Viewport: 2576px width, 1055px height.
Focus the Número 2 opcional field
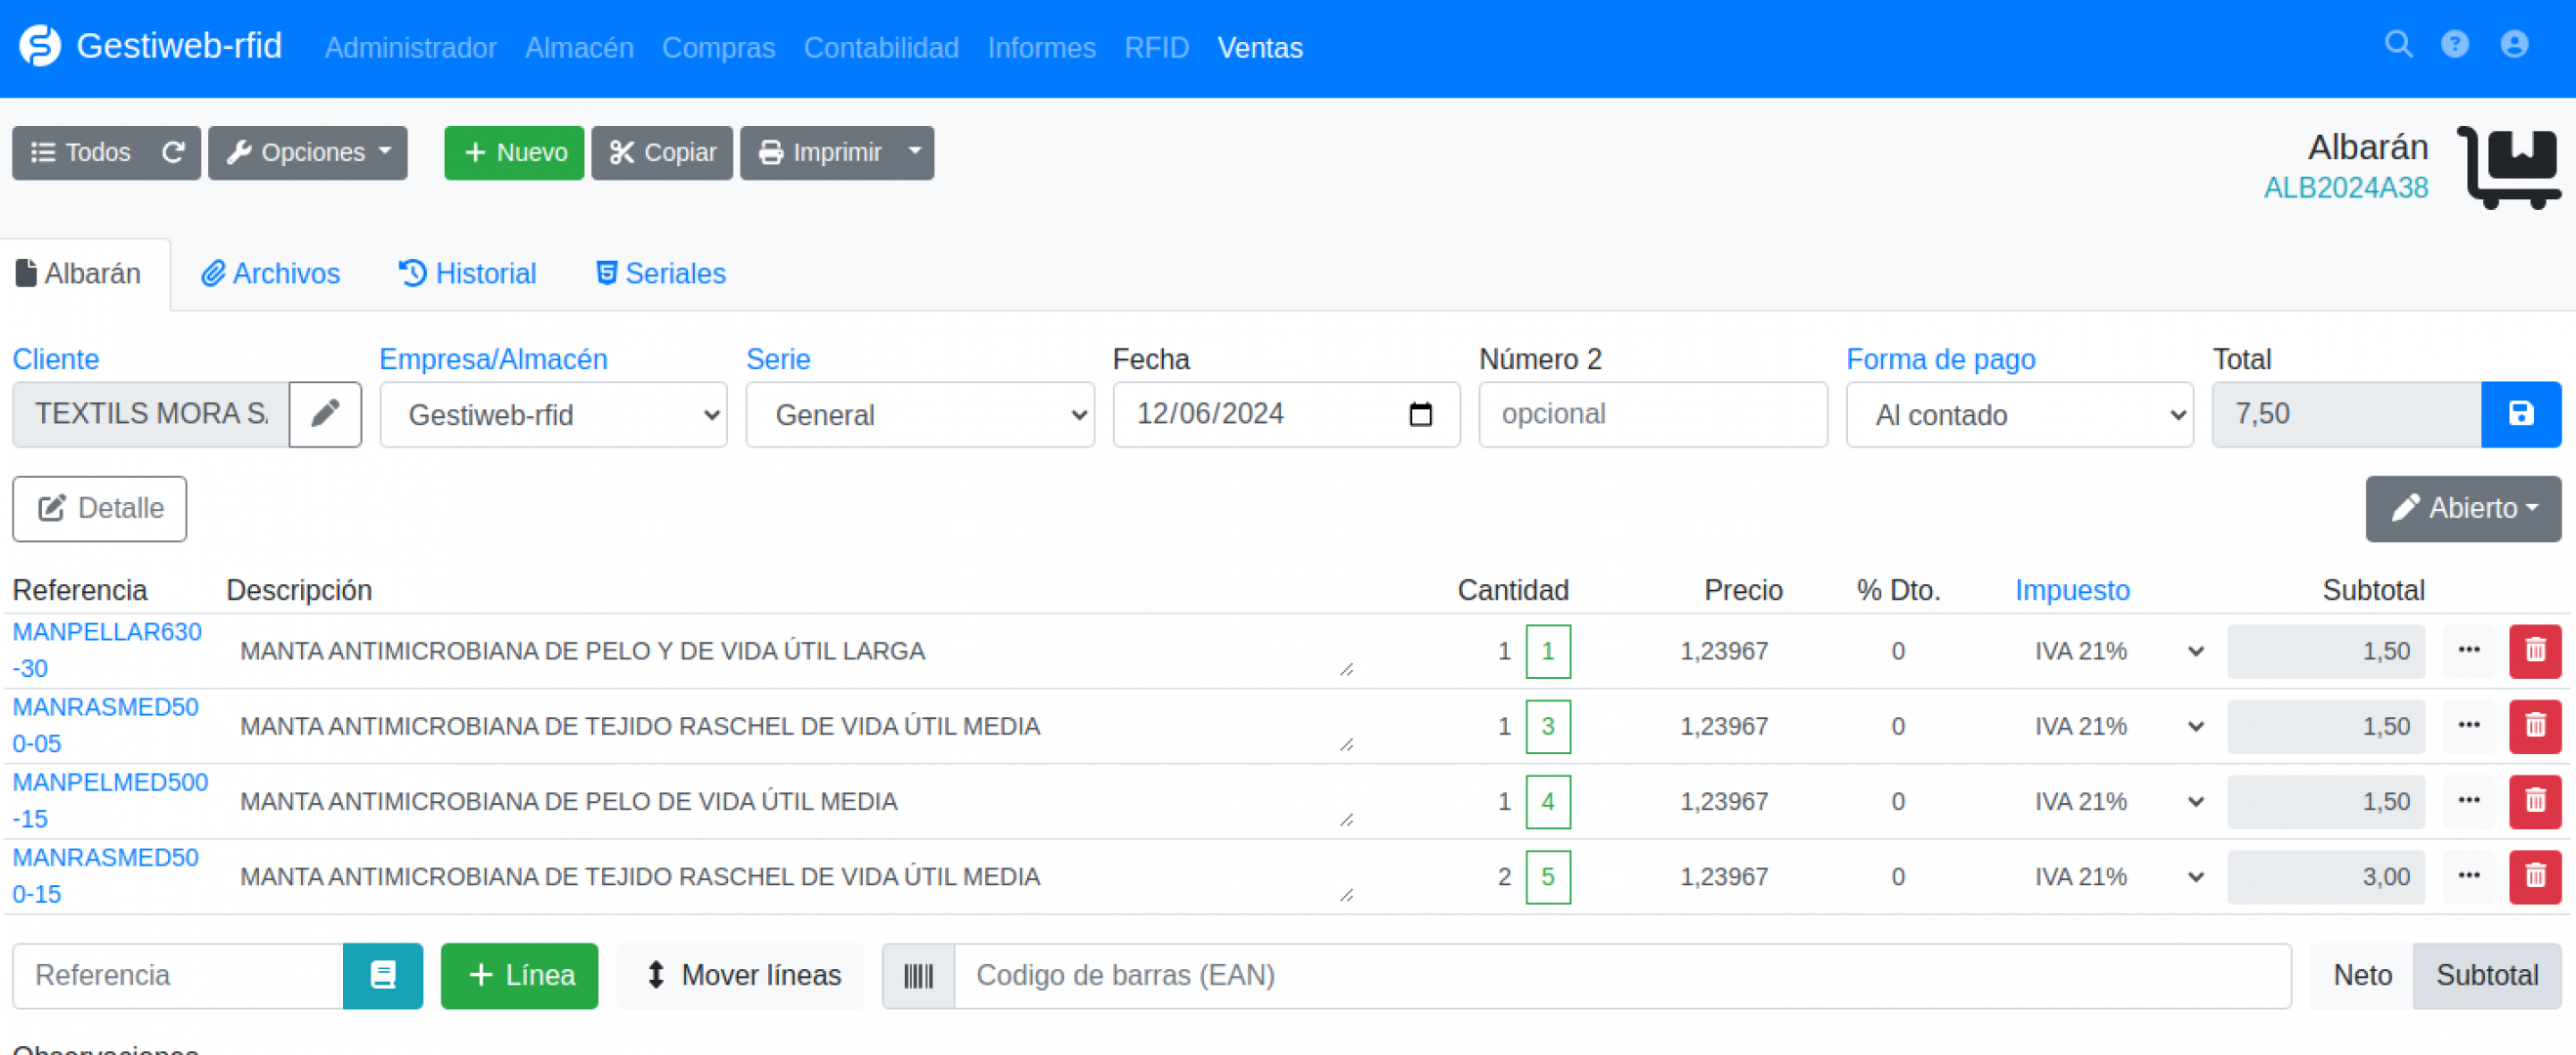[x=1653, y=414]
